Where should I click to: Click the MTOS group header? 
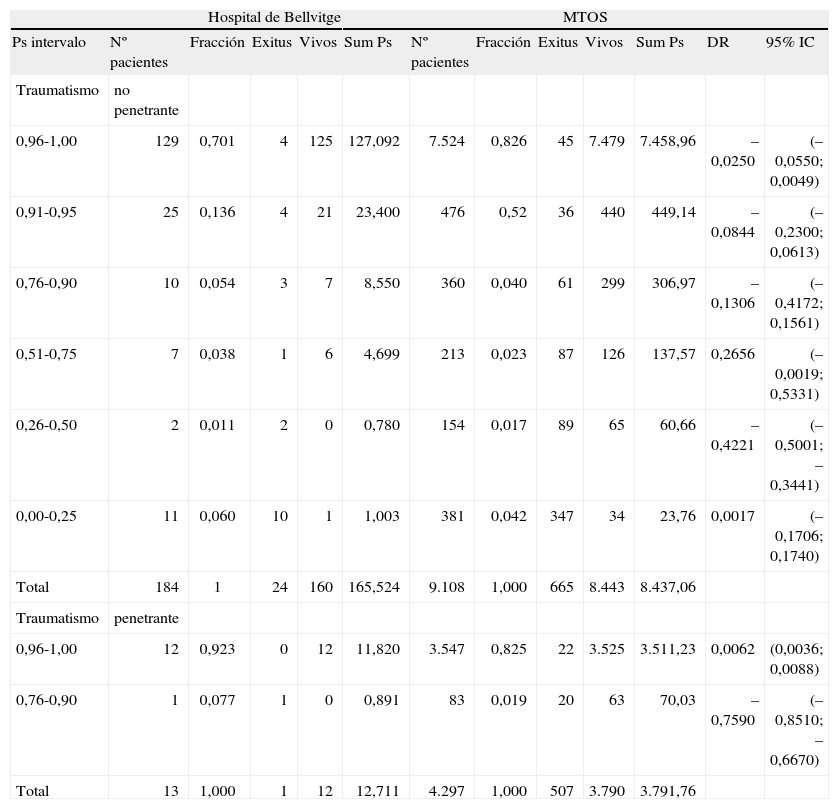584,18
